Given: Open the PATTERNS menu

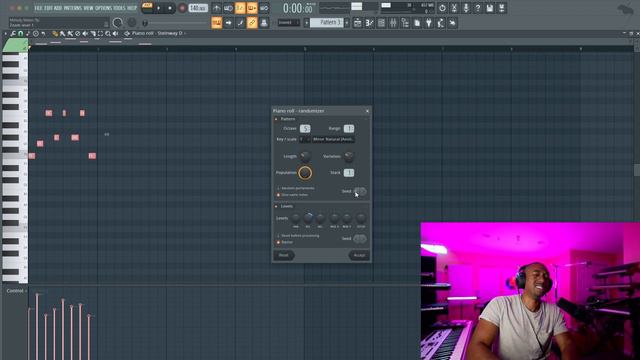Looking at the screenshot, I should [73, 8].
